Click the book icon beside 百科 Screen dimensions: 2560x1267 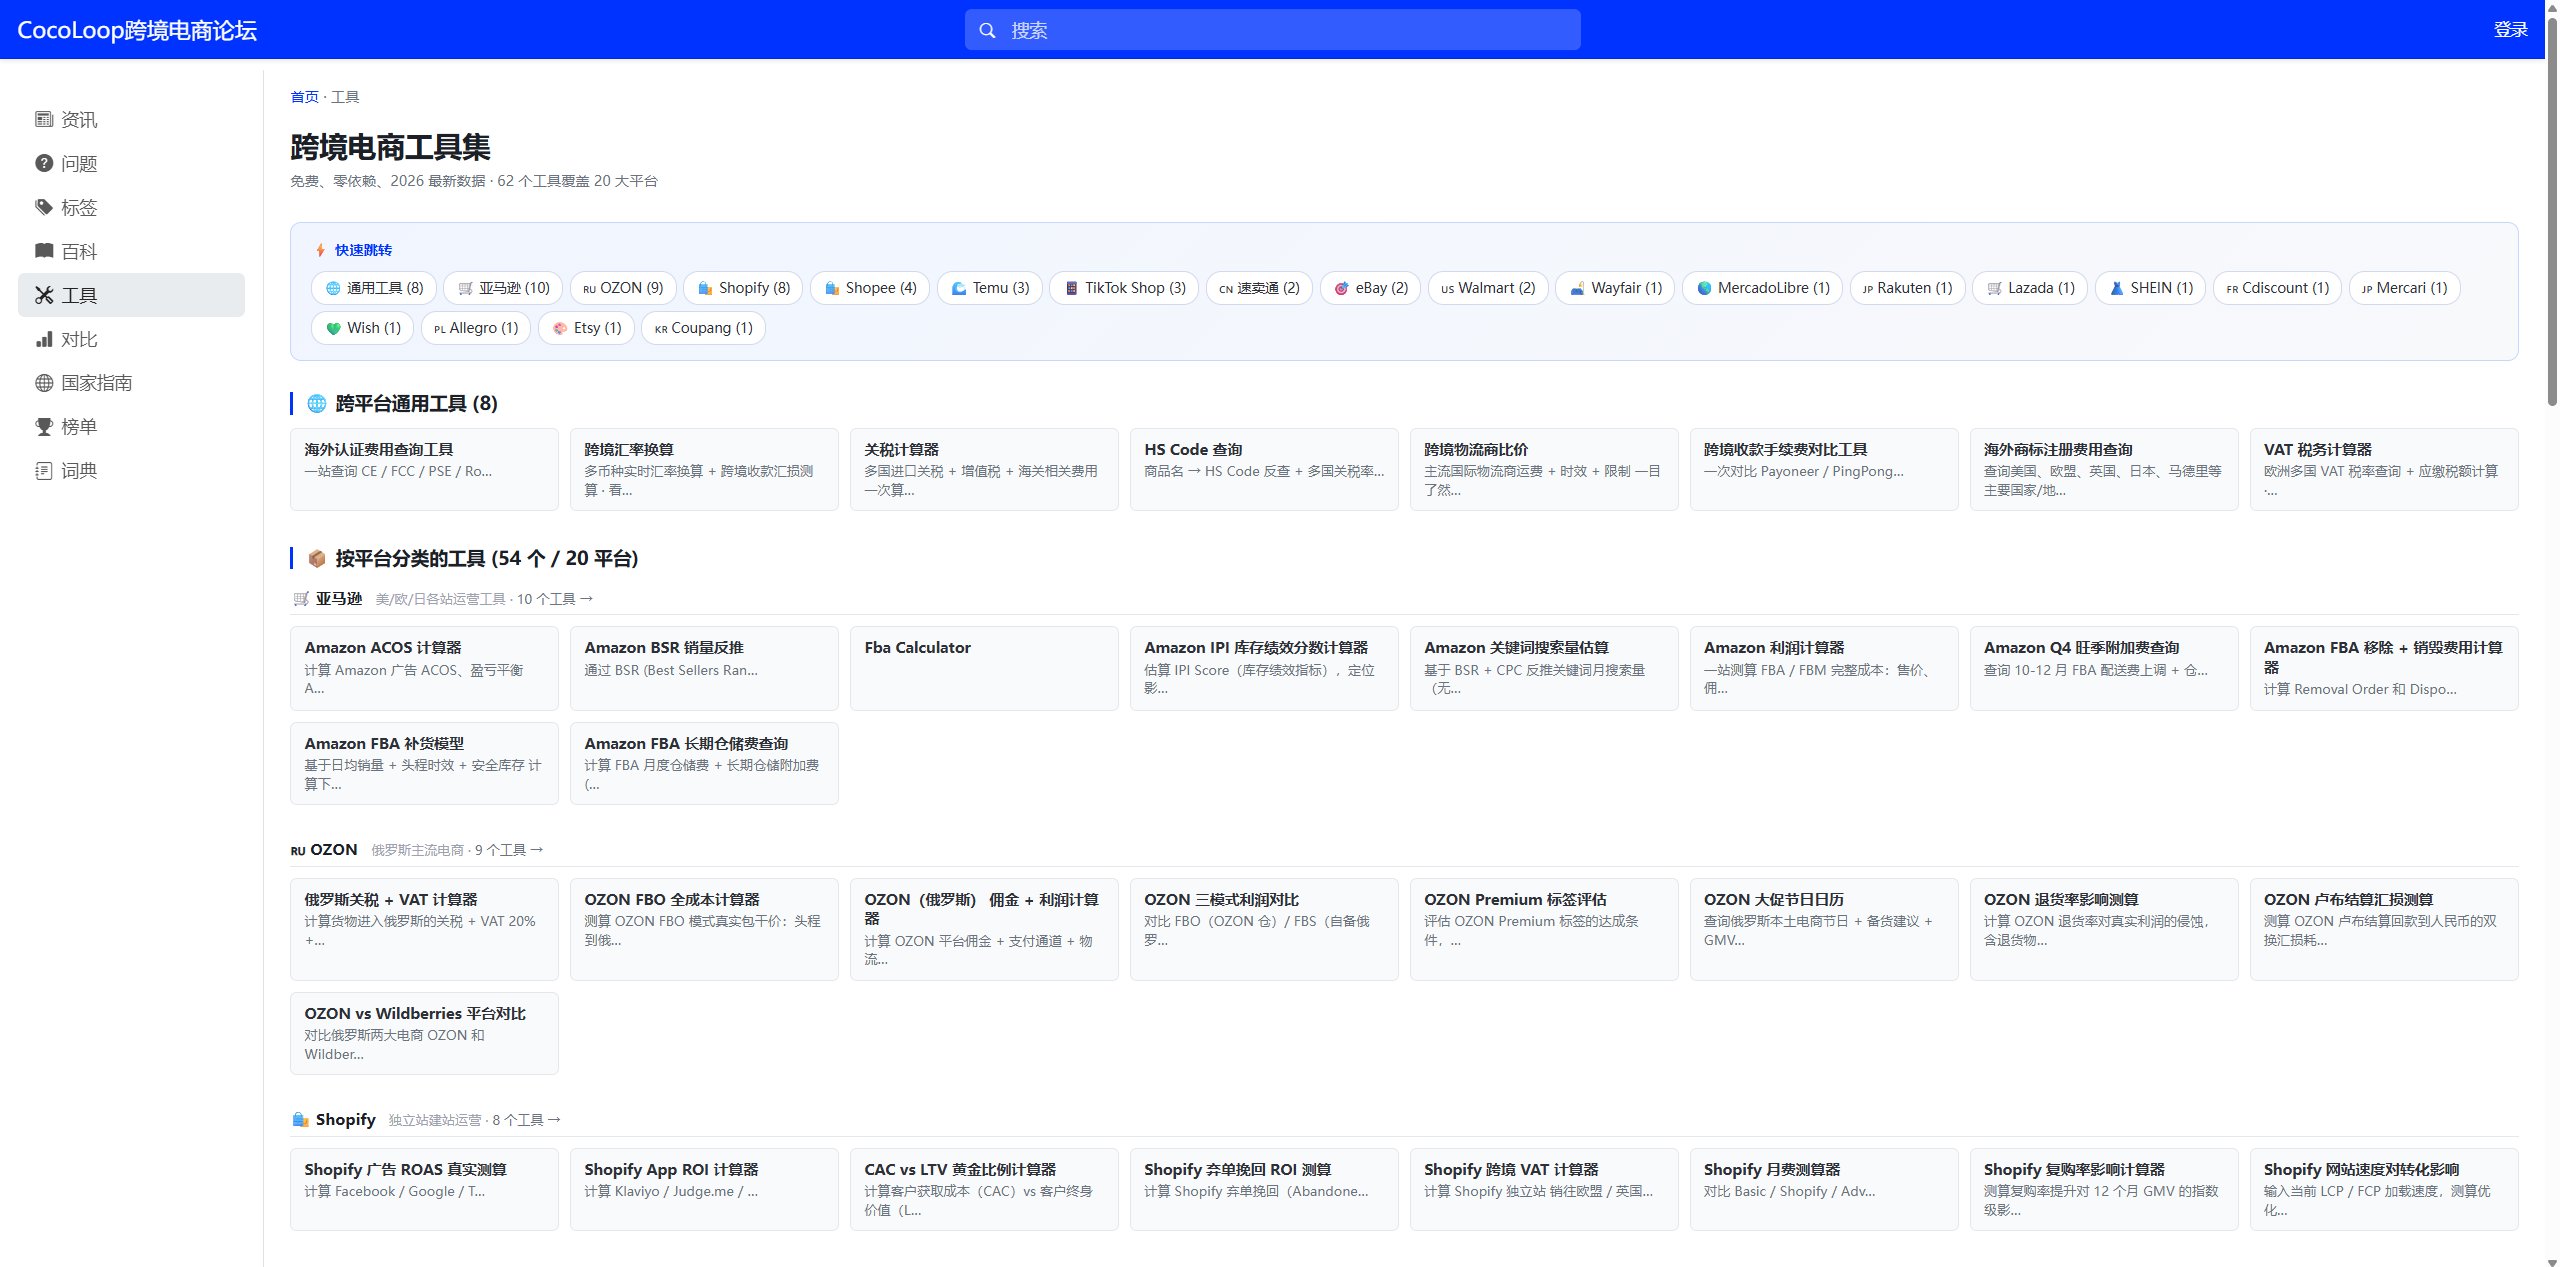coord(44,251)
